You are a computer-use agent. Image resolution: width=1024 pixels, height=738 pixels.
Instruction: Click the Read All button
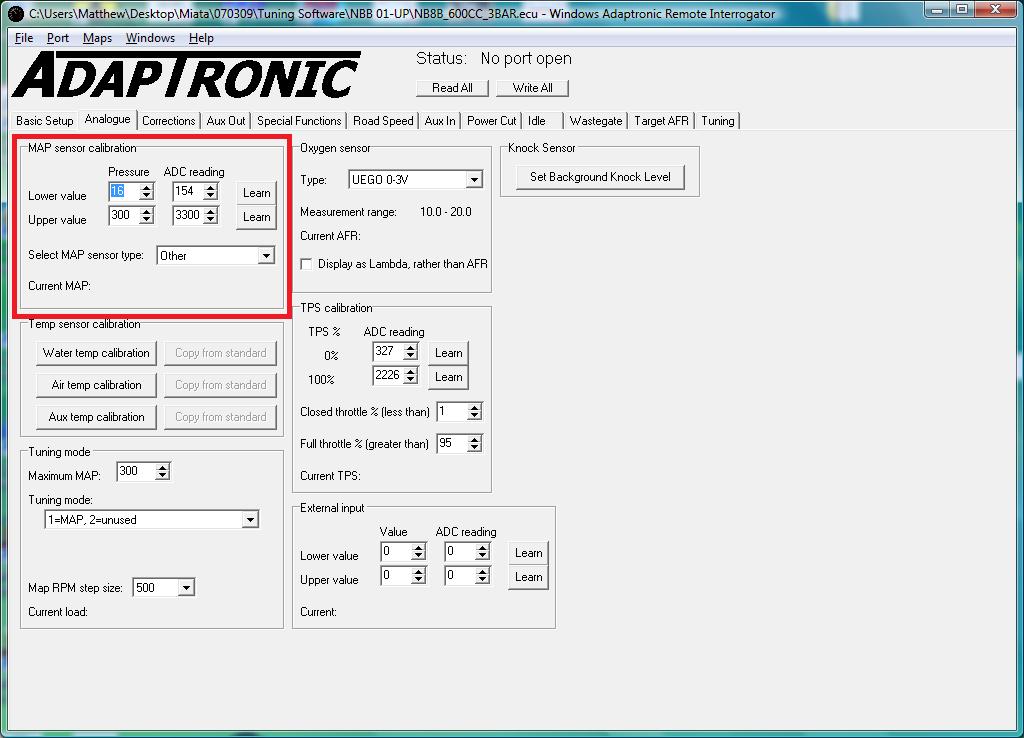(x=453, y=88)
